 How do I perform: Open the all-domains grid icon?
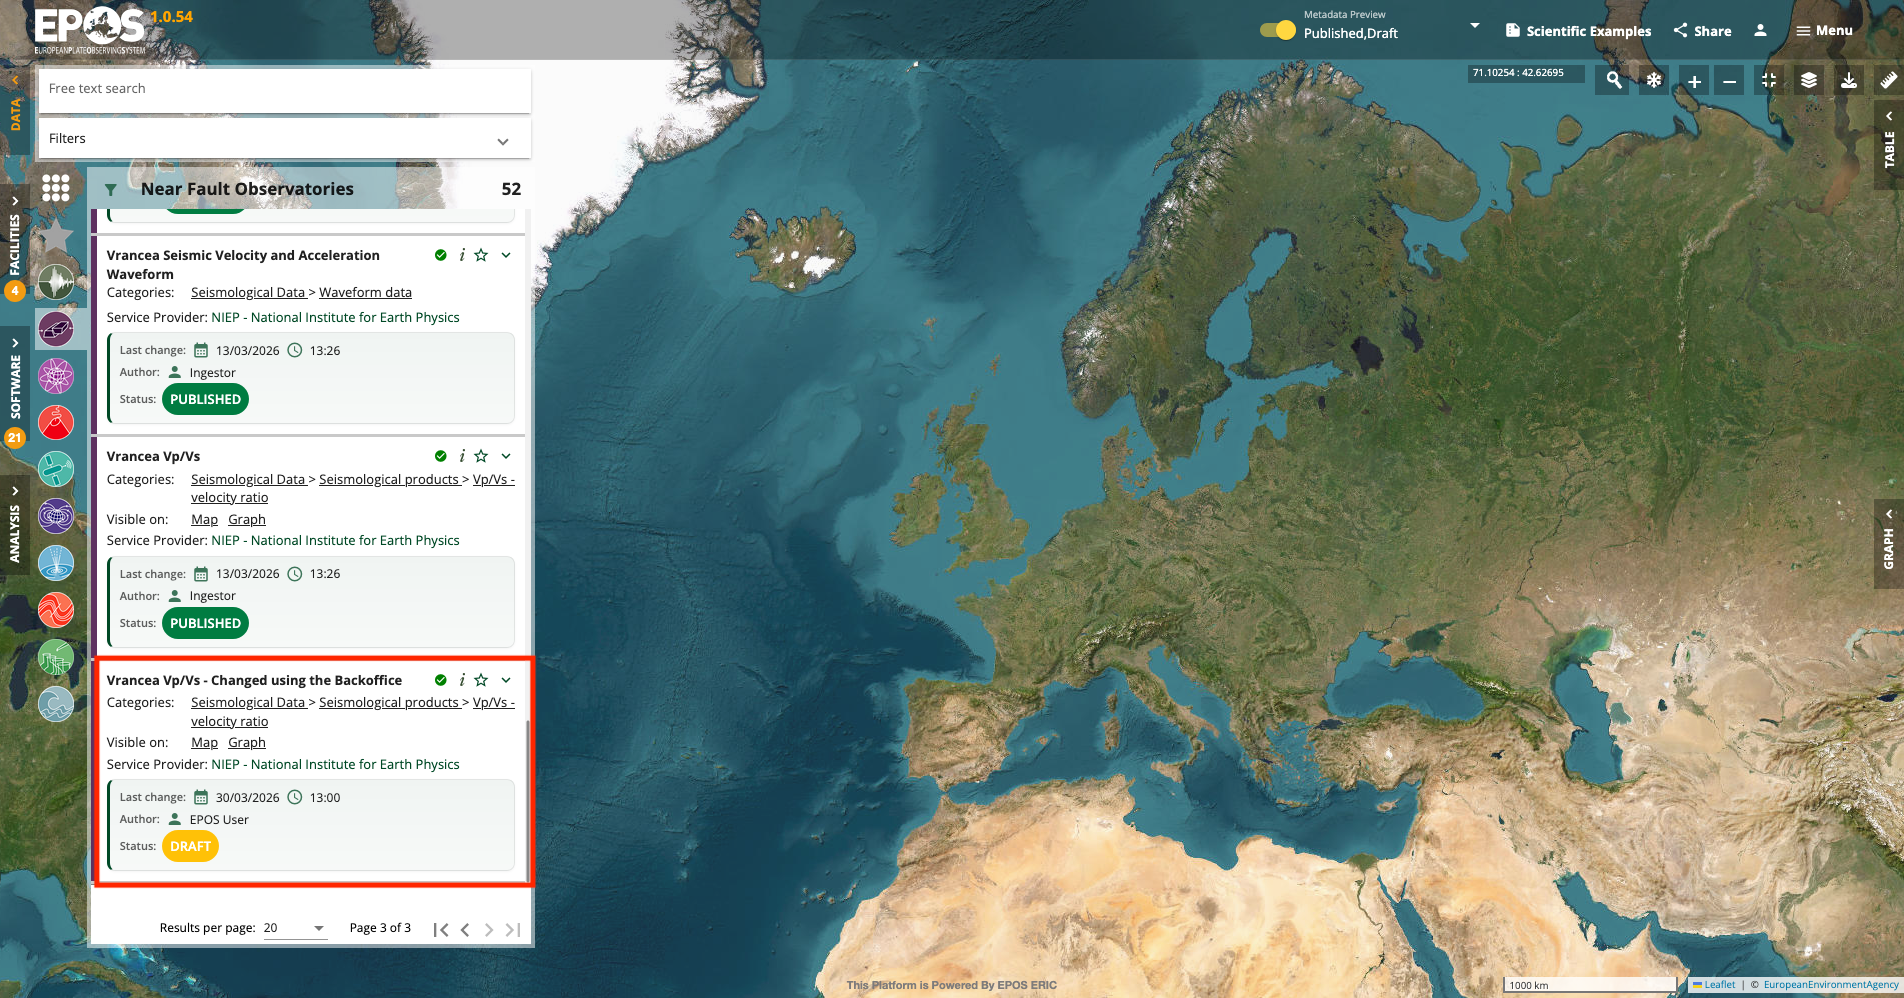56,188
